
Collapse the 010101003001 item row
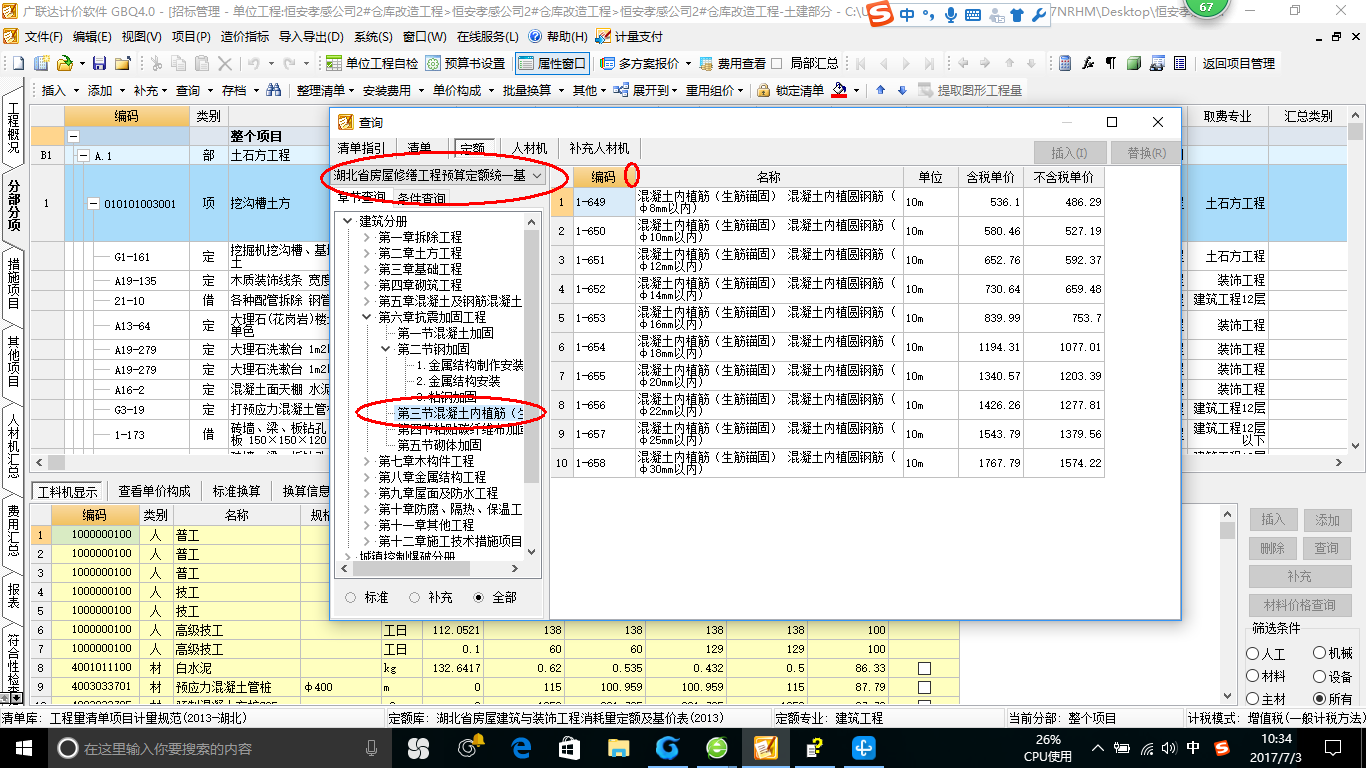[93, 204]
